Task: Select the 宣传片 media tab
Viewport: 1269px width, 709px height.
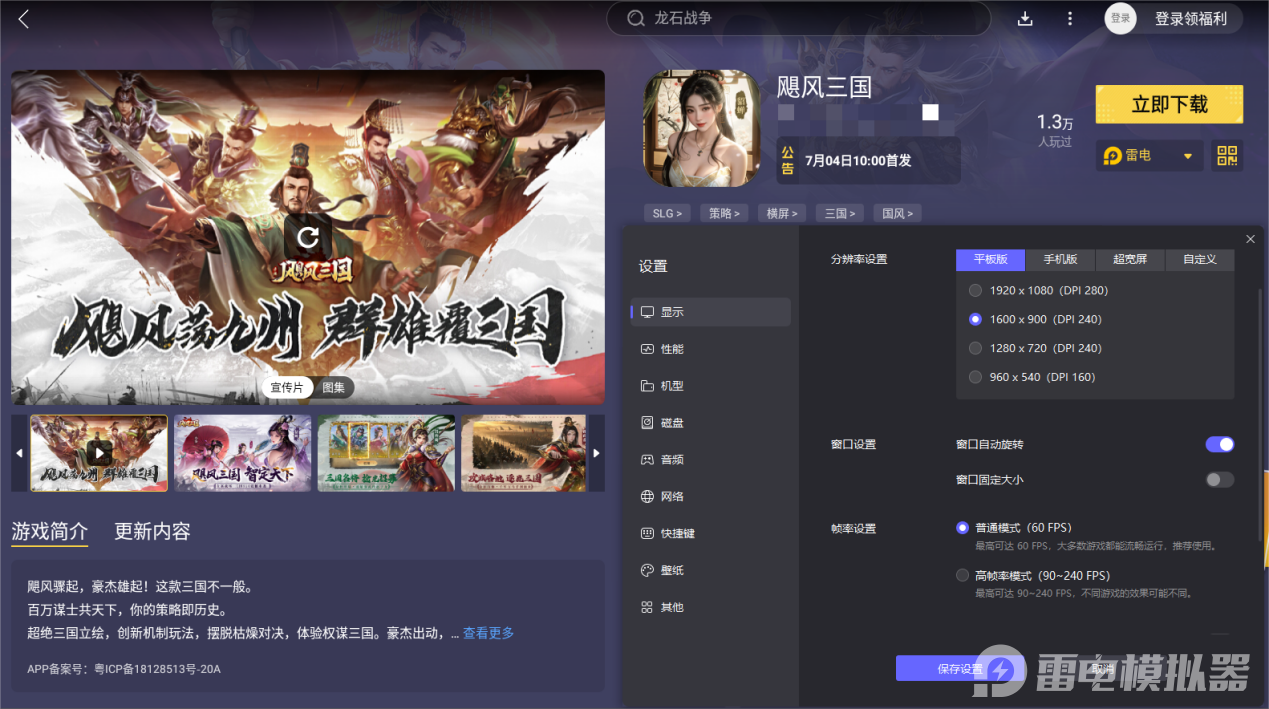Action: (287, 387)
